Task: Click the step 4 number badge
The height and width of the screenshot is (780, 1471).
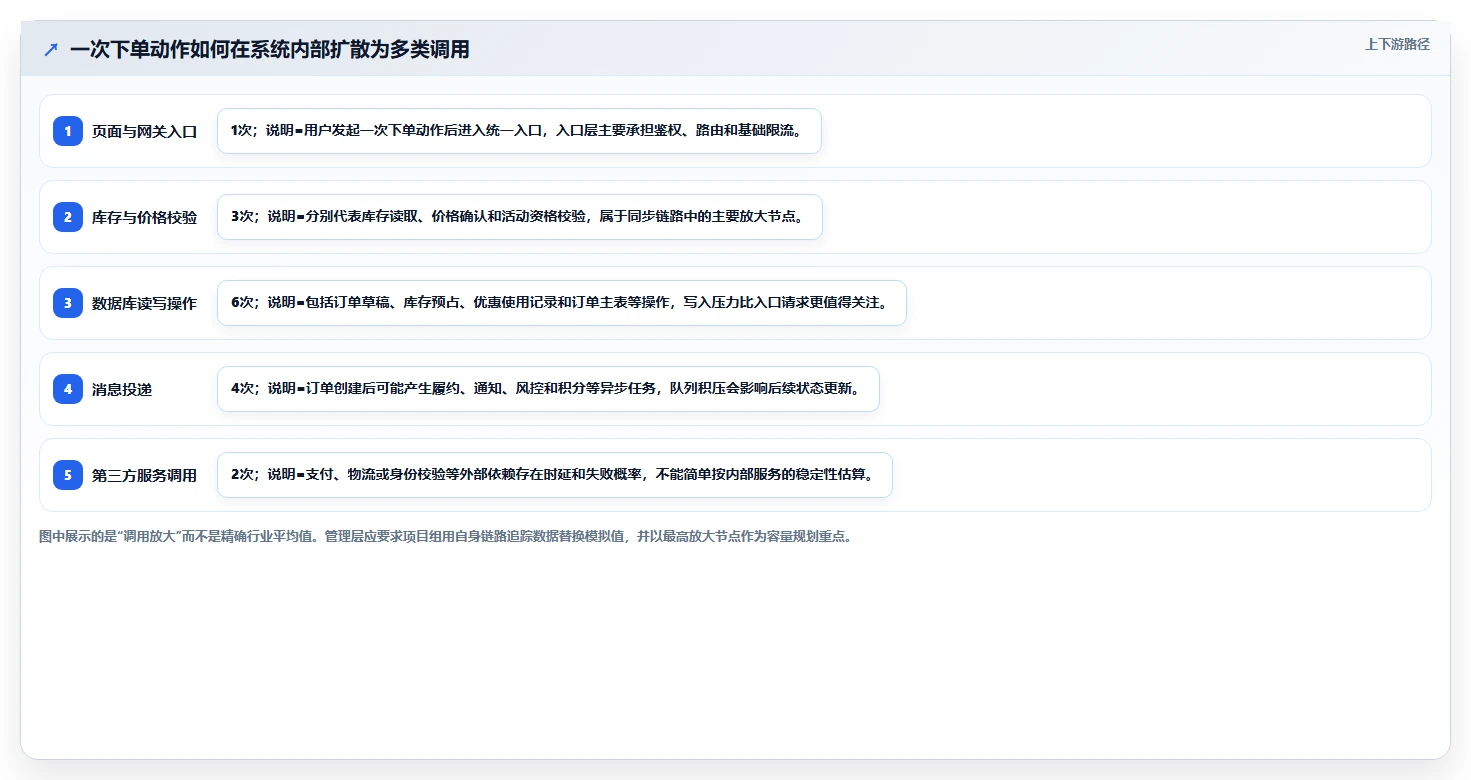Action: [68, 389]
